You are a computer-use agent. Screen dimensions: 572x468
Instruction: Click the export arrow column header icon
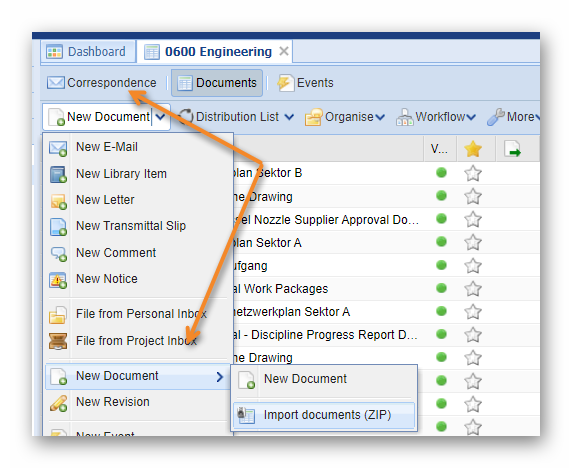512,149
